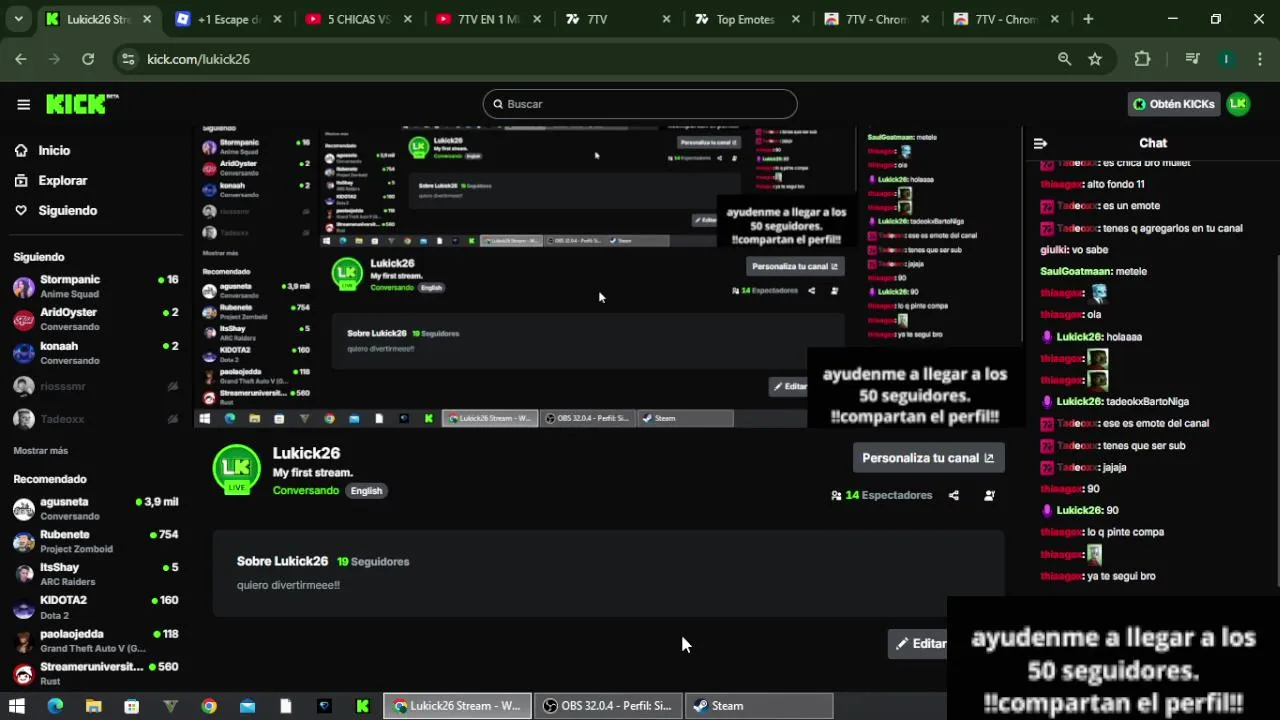Screen dimensions: 1280x720
Task: Click the English language tag
Action: [366, 491]
